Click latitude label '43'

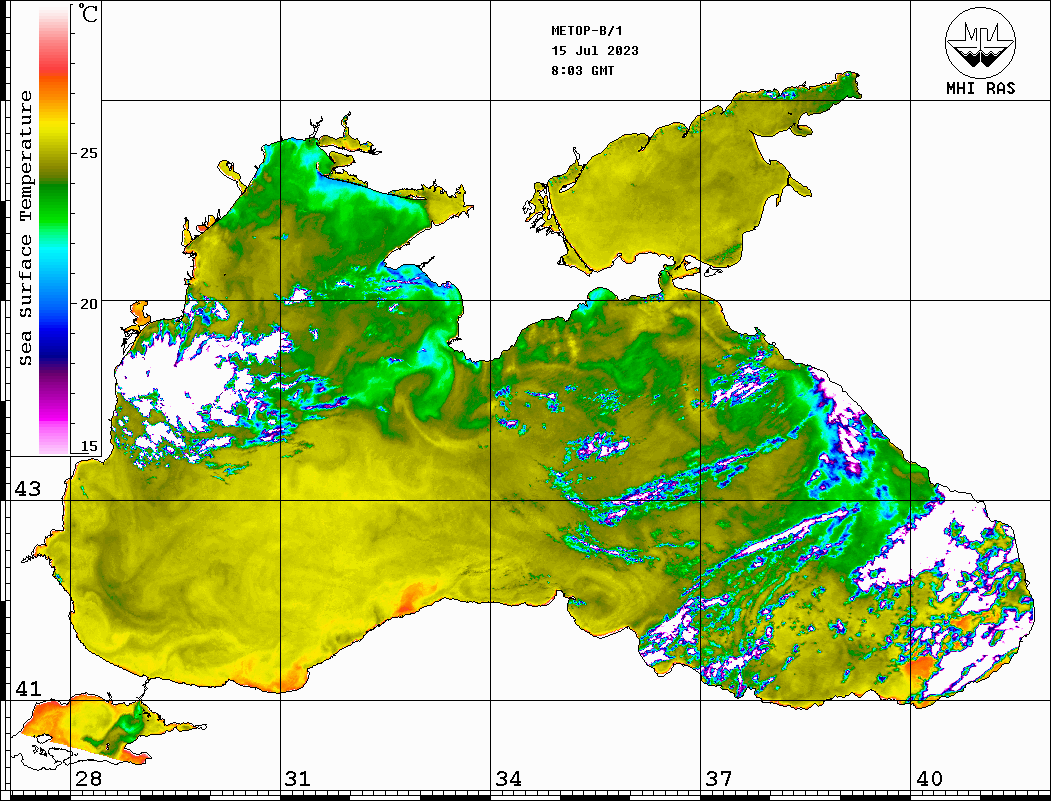(28, 489)
